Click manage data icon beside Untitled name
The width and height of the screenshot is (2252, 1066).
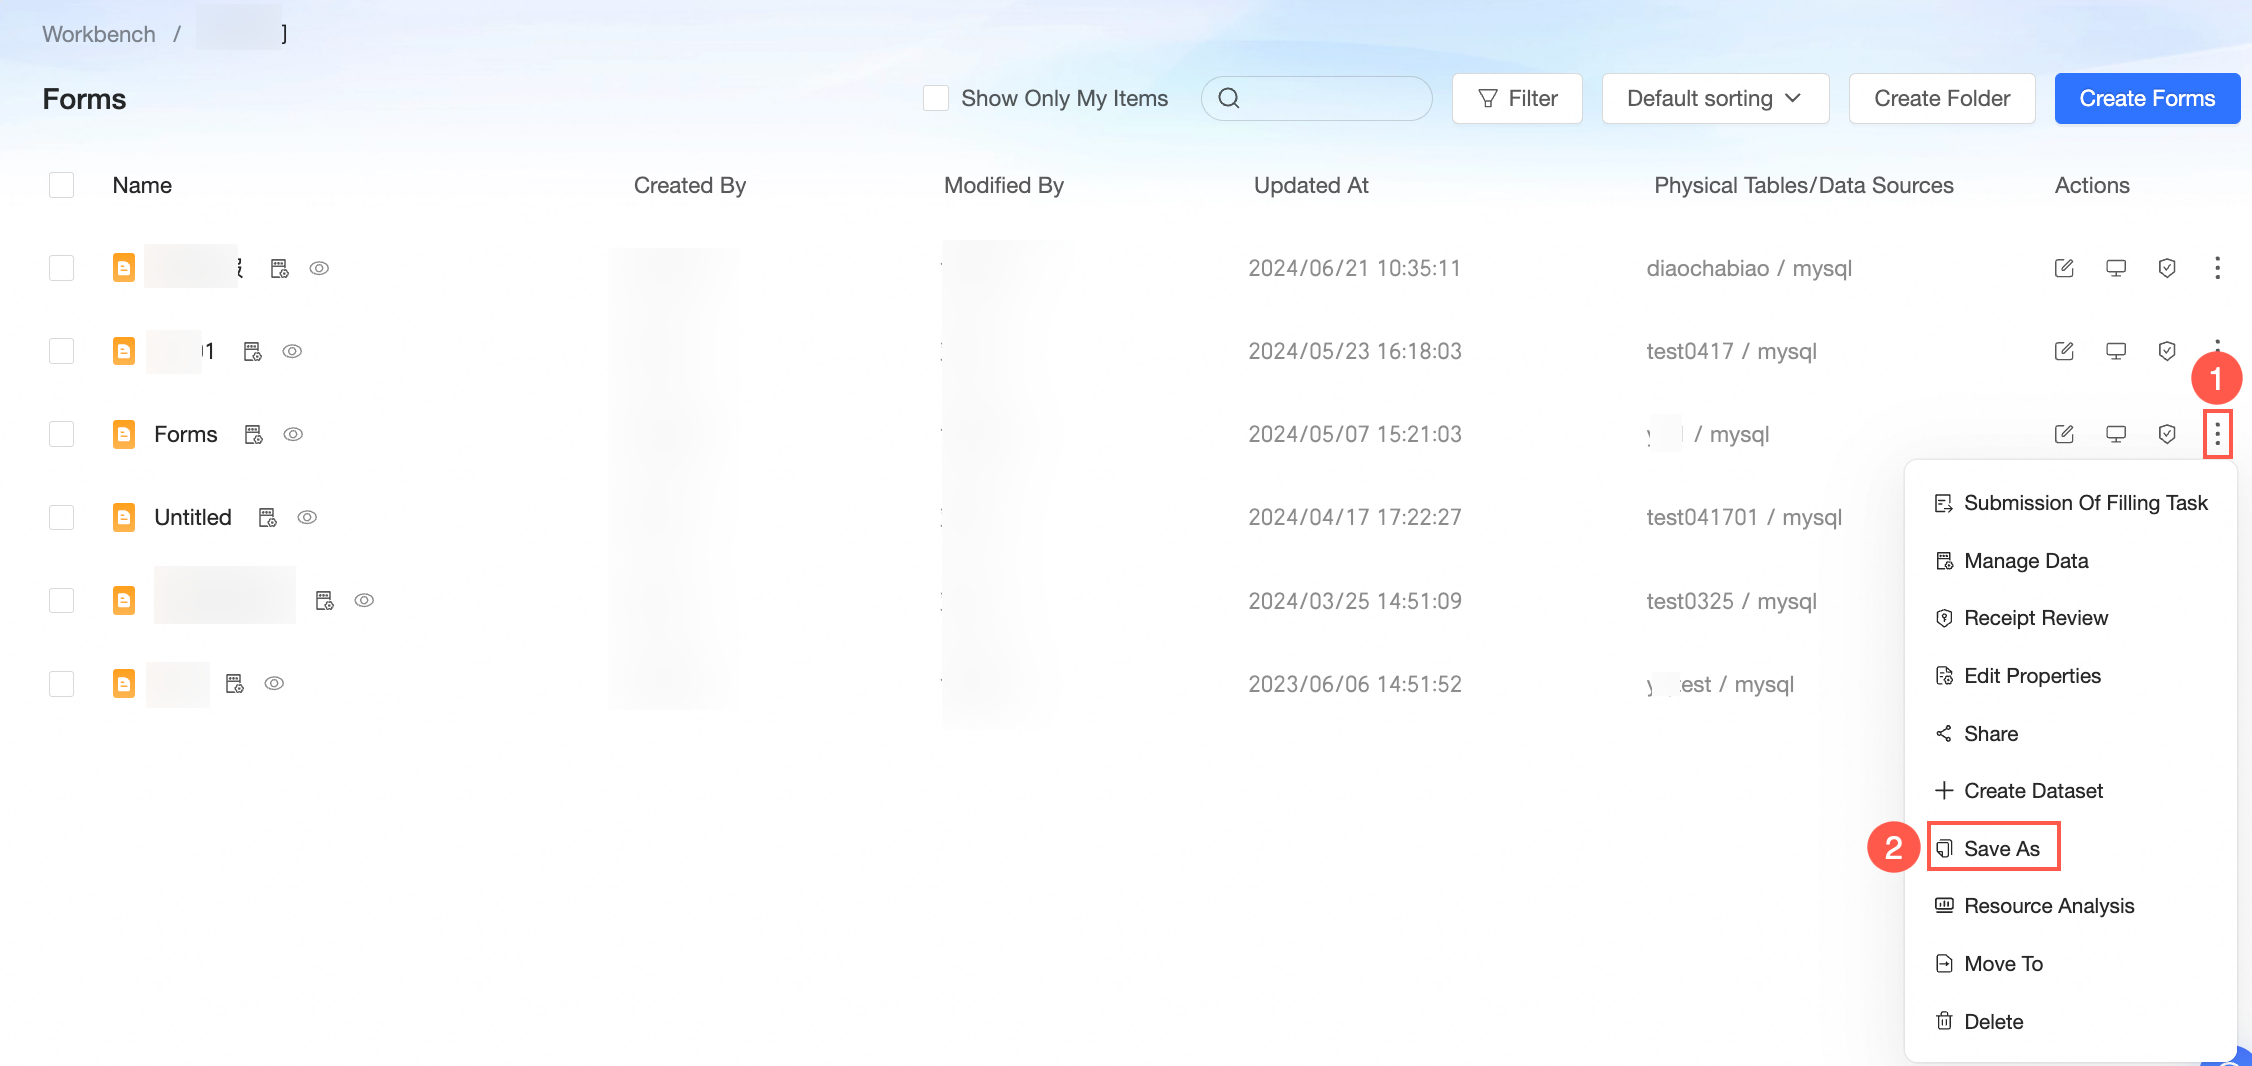[268, 517]
